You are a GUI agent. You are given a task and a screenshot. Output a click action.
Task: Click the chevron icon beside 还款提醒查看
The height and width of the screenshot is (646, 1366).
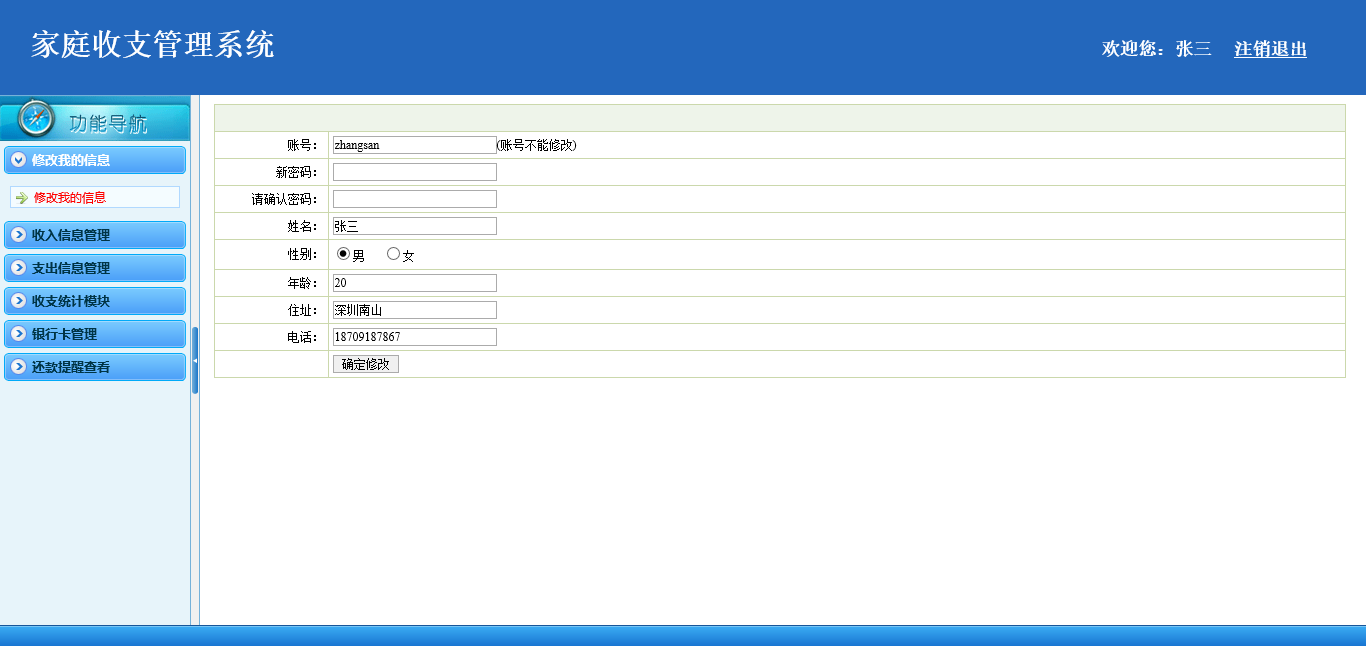[18, 367]
